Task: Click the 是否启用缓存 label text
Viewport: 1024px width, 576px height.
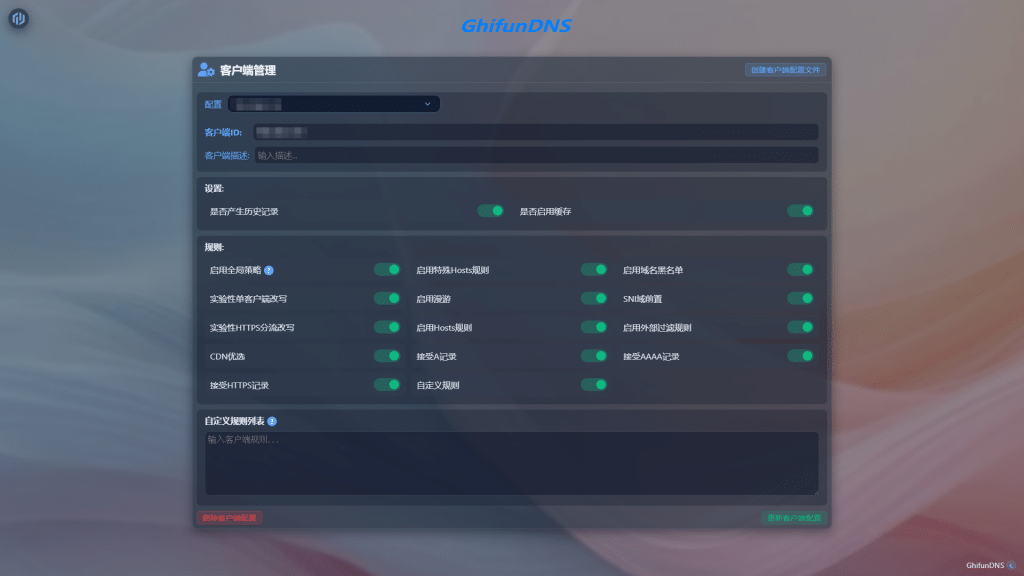Action: (x=545, y=212)
